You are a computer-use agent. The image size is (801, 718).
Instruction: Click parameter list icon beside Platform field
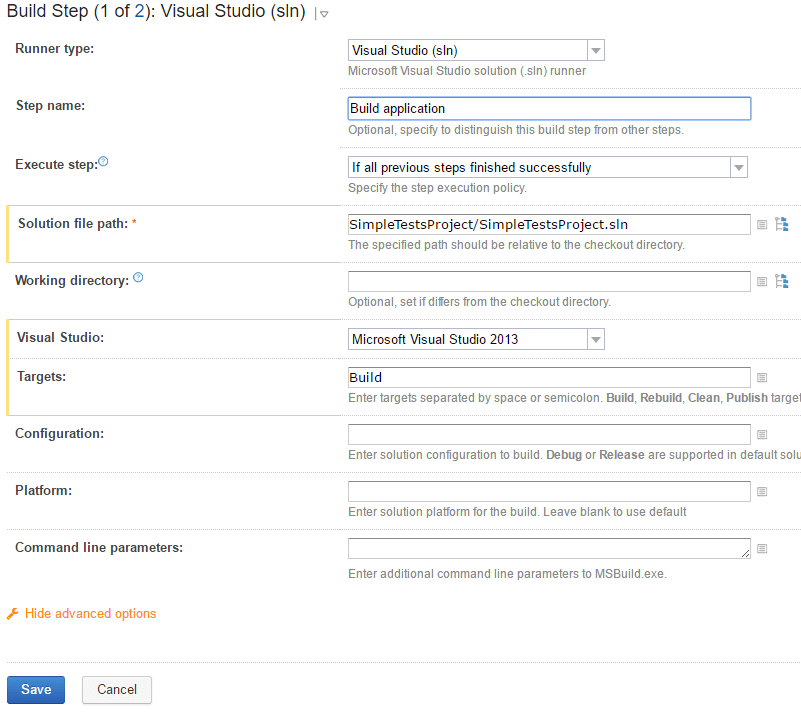click(x=762, y=492)
